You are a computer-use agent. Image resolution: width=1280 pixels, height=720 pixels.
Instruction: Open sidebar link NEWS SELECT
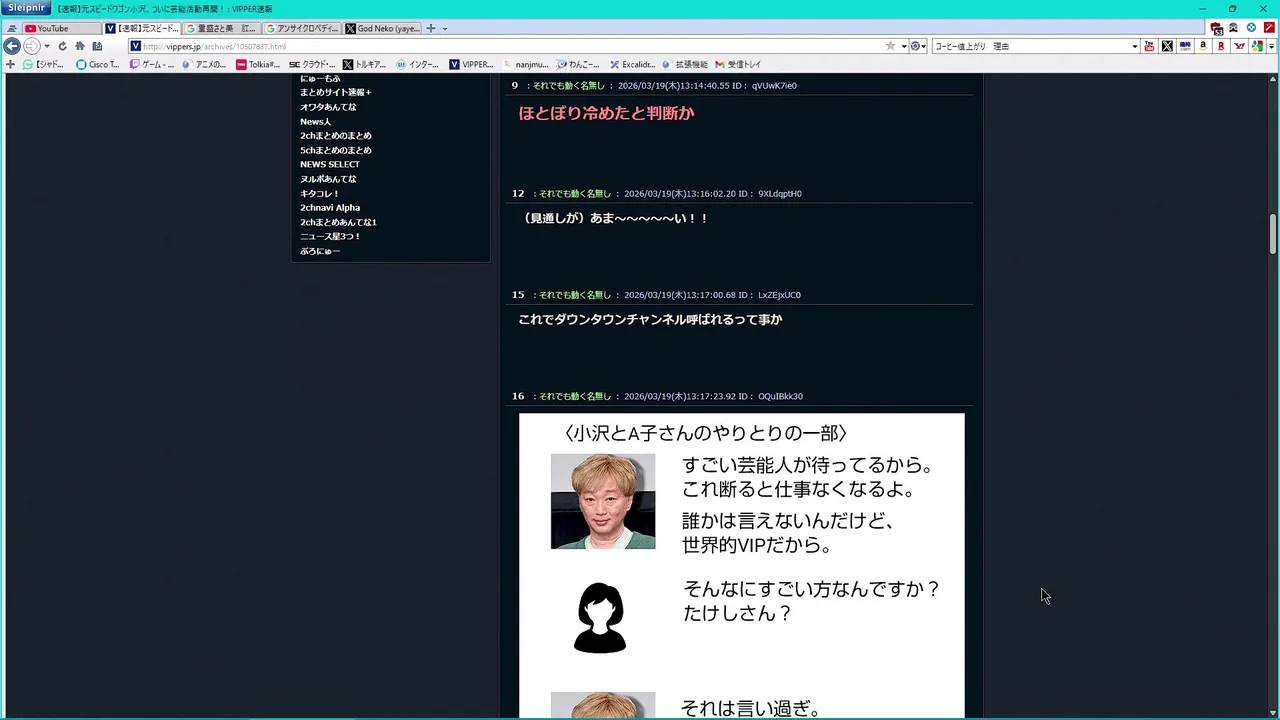point(330,164)
